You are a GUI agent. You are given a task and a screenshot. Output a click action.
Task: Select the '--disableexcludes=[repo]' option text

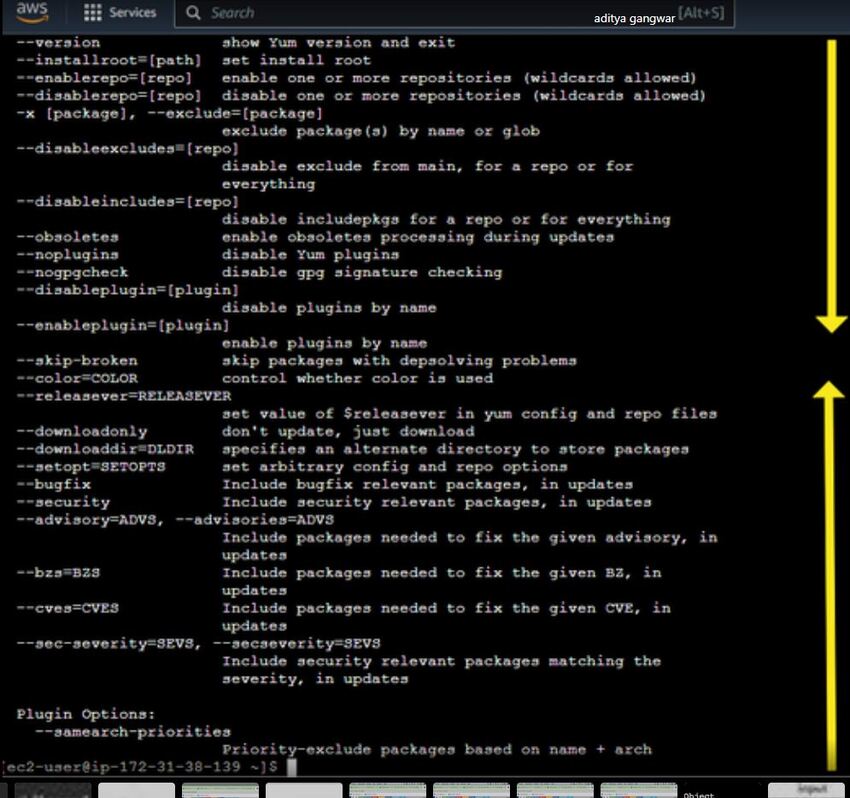[x=127, y=149]
